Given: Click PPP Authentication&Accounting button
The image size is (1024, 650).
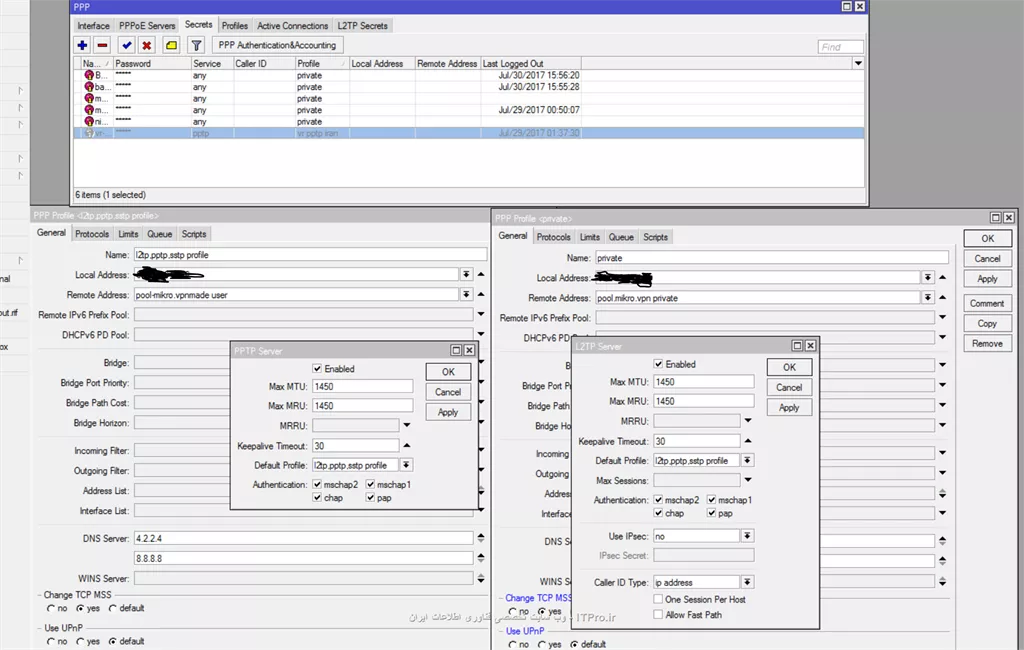Looking at the screenshot, I should (277, 45).
